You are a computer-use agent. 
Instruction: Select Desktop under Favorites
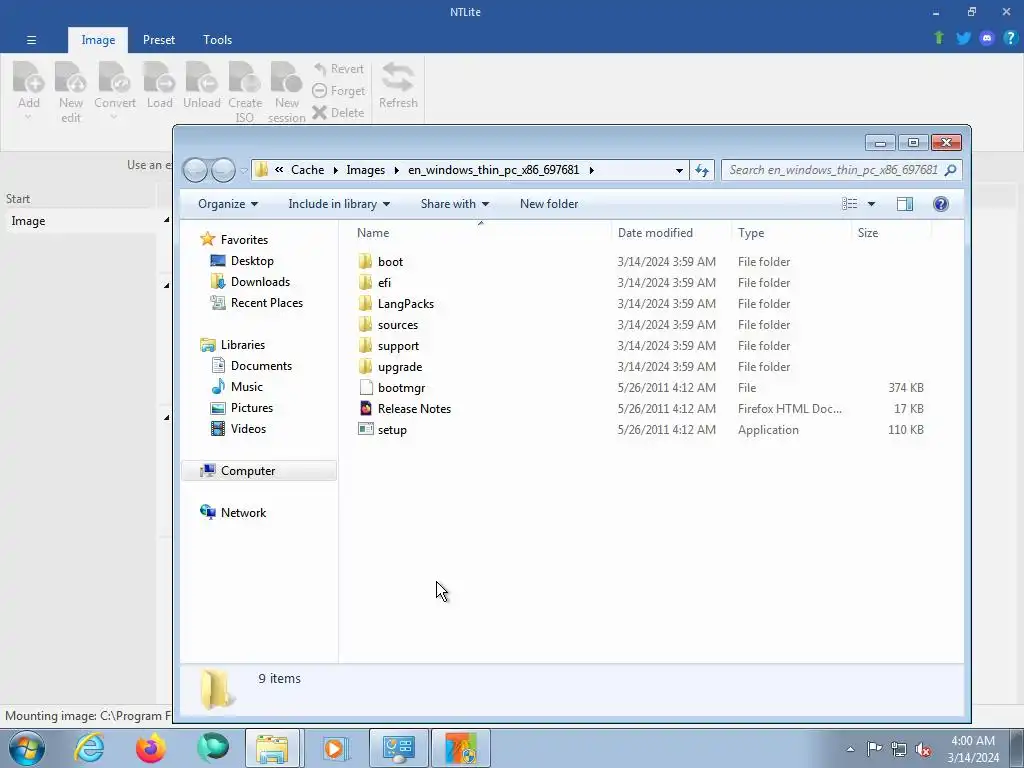pos(252,261)
